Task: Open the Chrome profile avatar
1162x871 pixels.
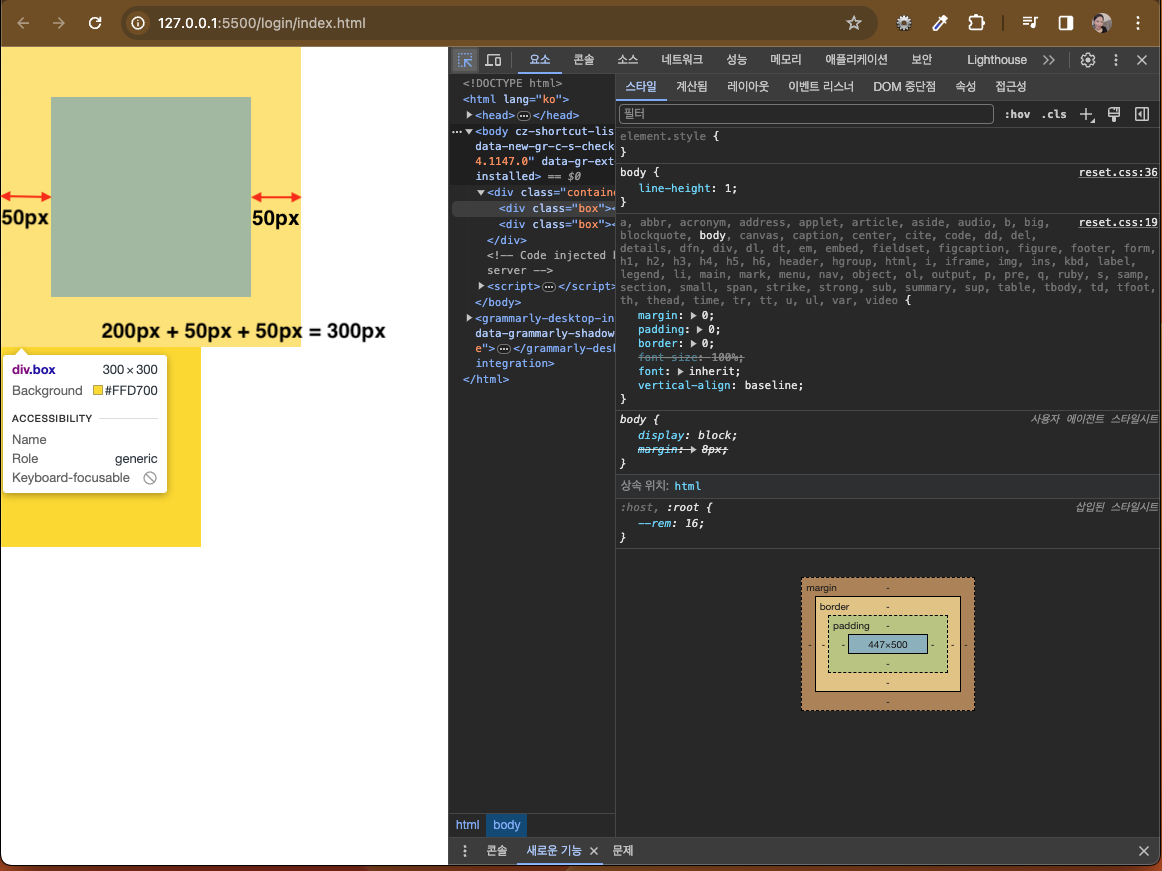Action: 1101,23
